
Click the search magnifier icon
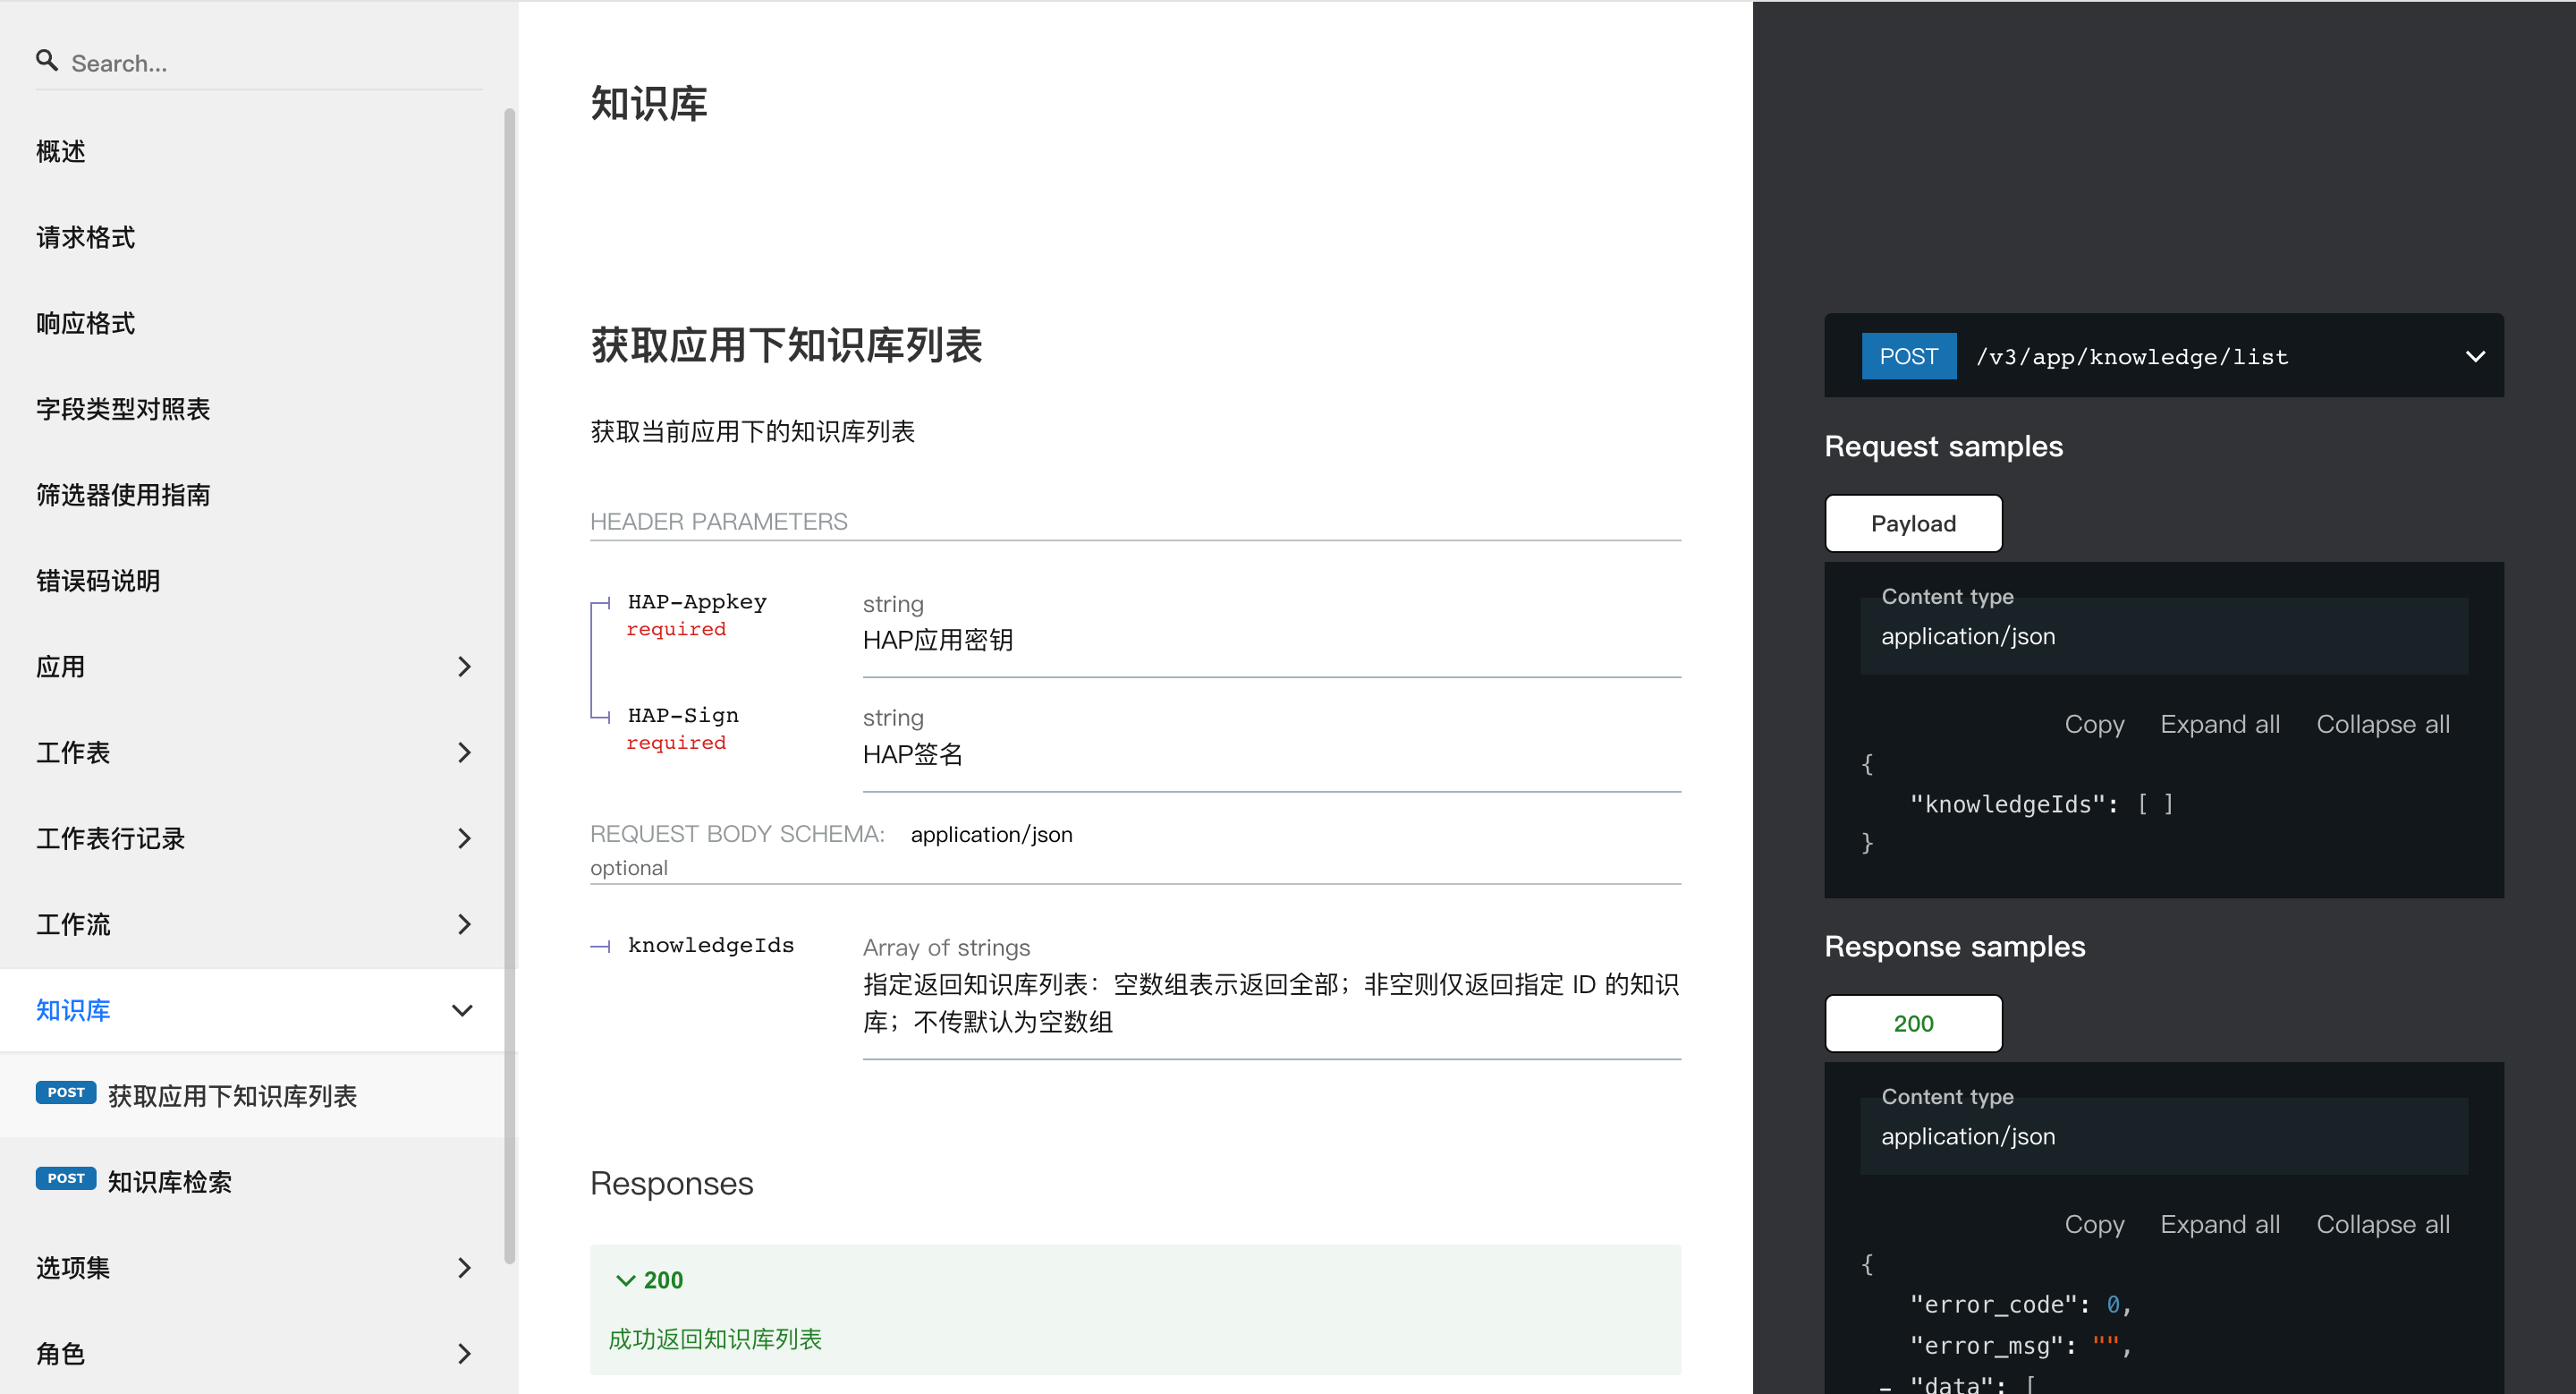(x=46, y=62)
